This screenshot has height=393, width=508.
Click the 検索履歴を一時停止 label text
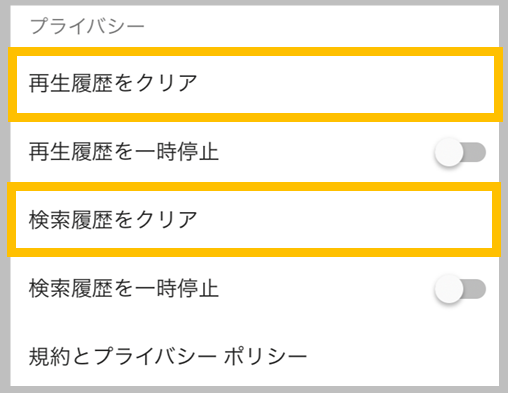pos(124,288)
